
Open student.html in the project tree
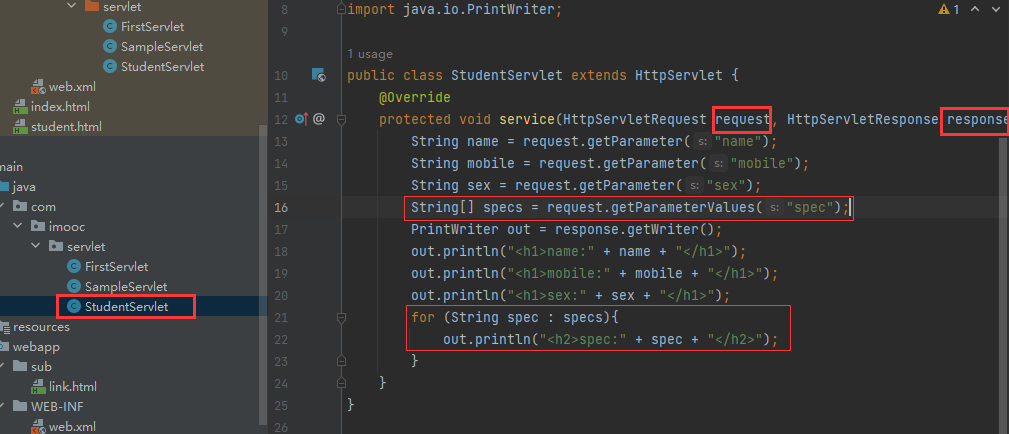pos(66,127)
